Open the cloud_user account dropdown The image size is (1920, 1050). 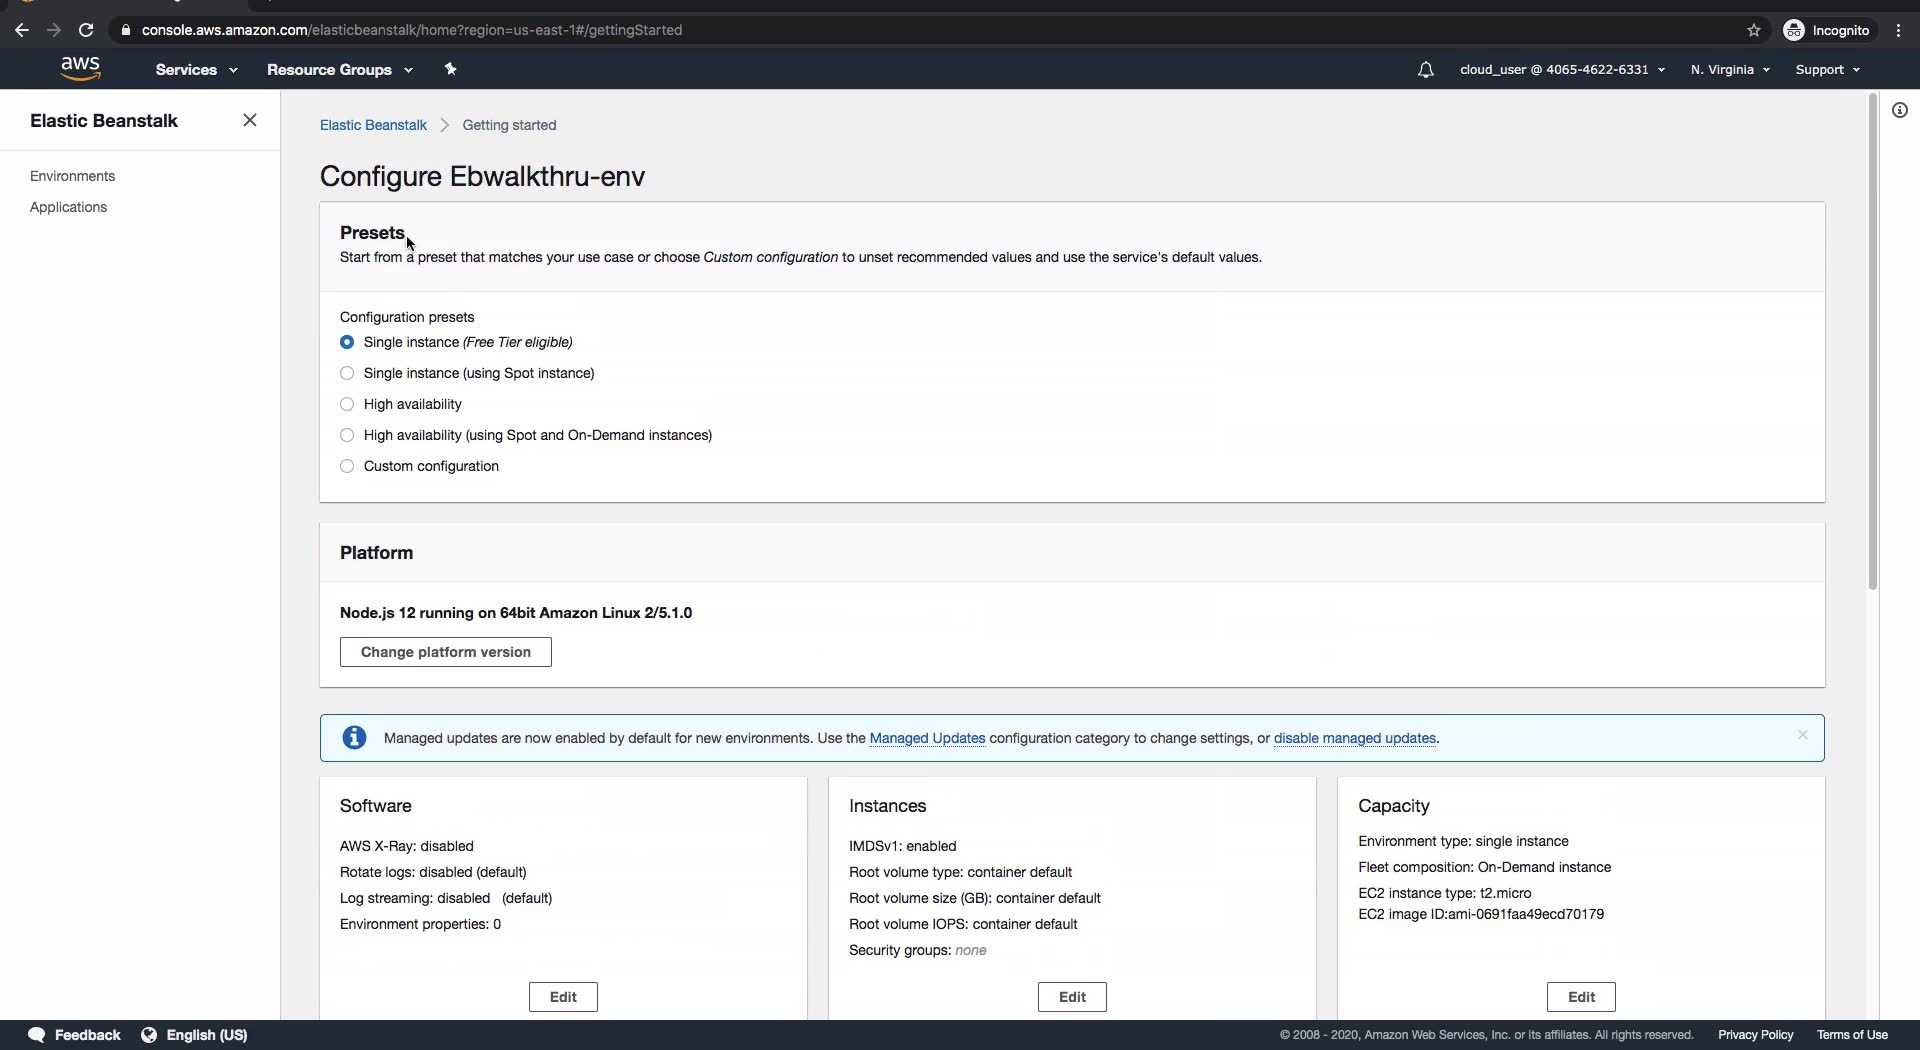click(x=1562, y=70)
